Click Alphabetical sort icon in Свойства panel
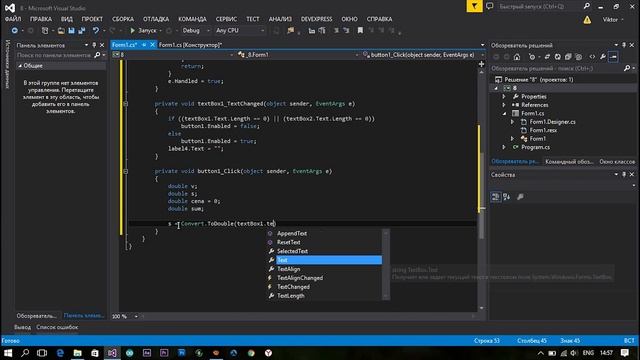Screen dimensions: 640x360 (x=507, y=197)
